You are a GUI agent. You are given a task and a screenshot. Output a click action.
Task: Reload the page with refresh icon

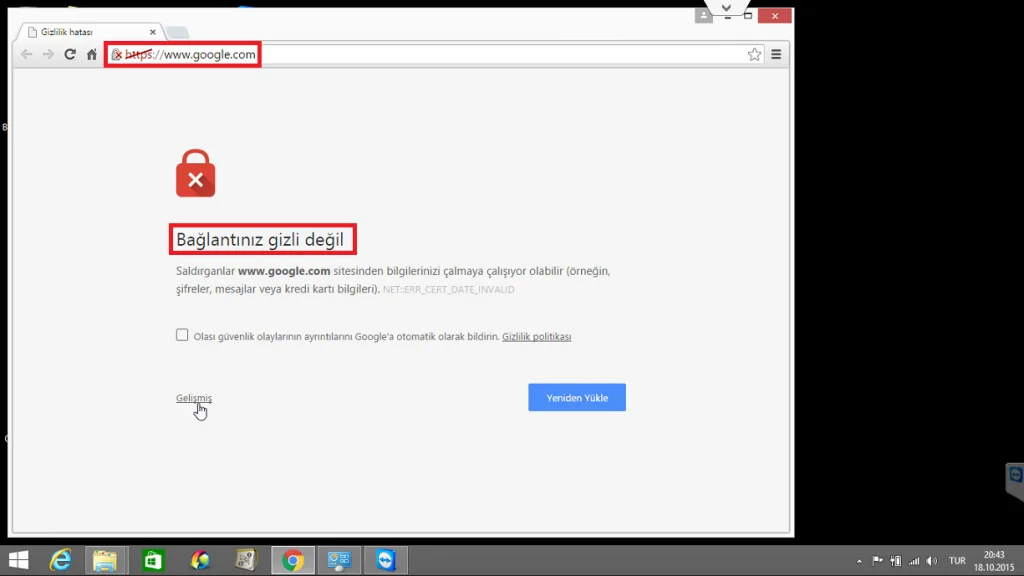(x=70, y=54)
